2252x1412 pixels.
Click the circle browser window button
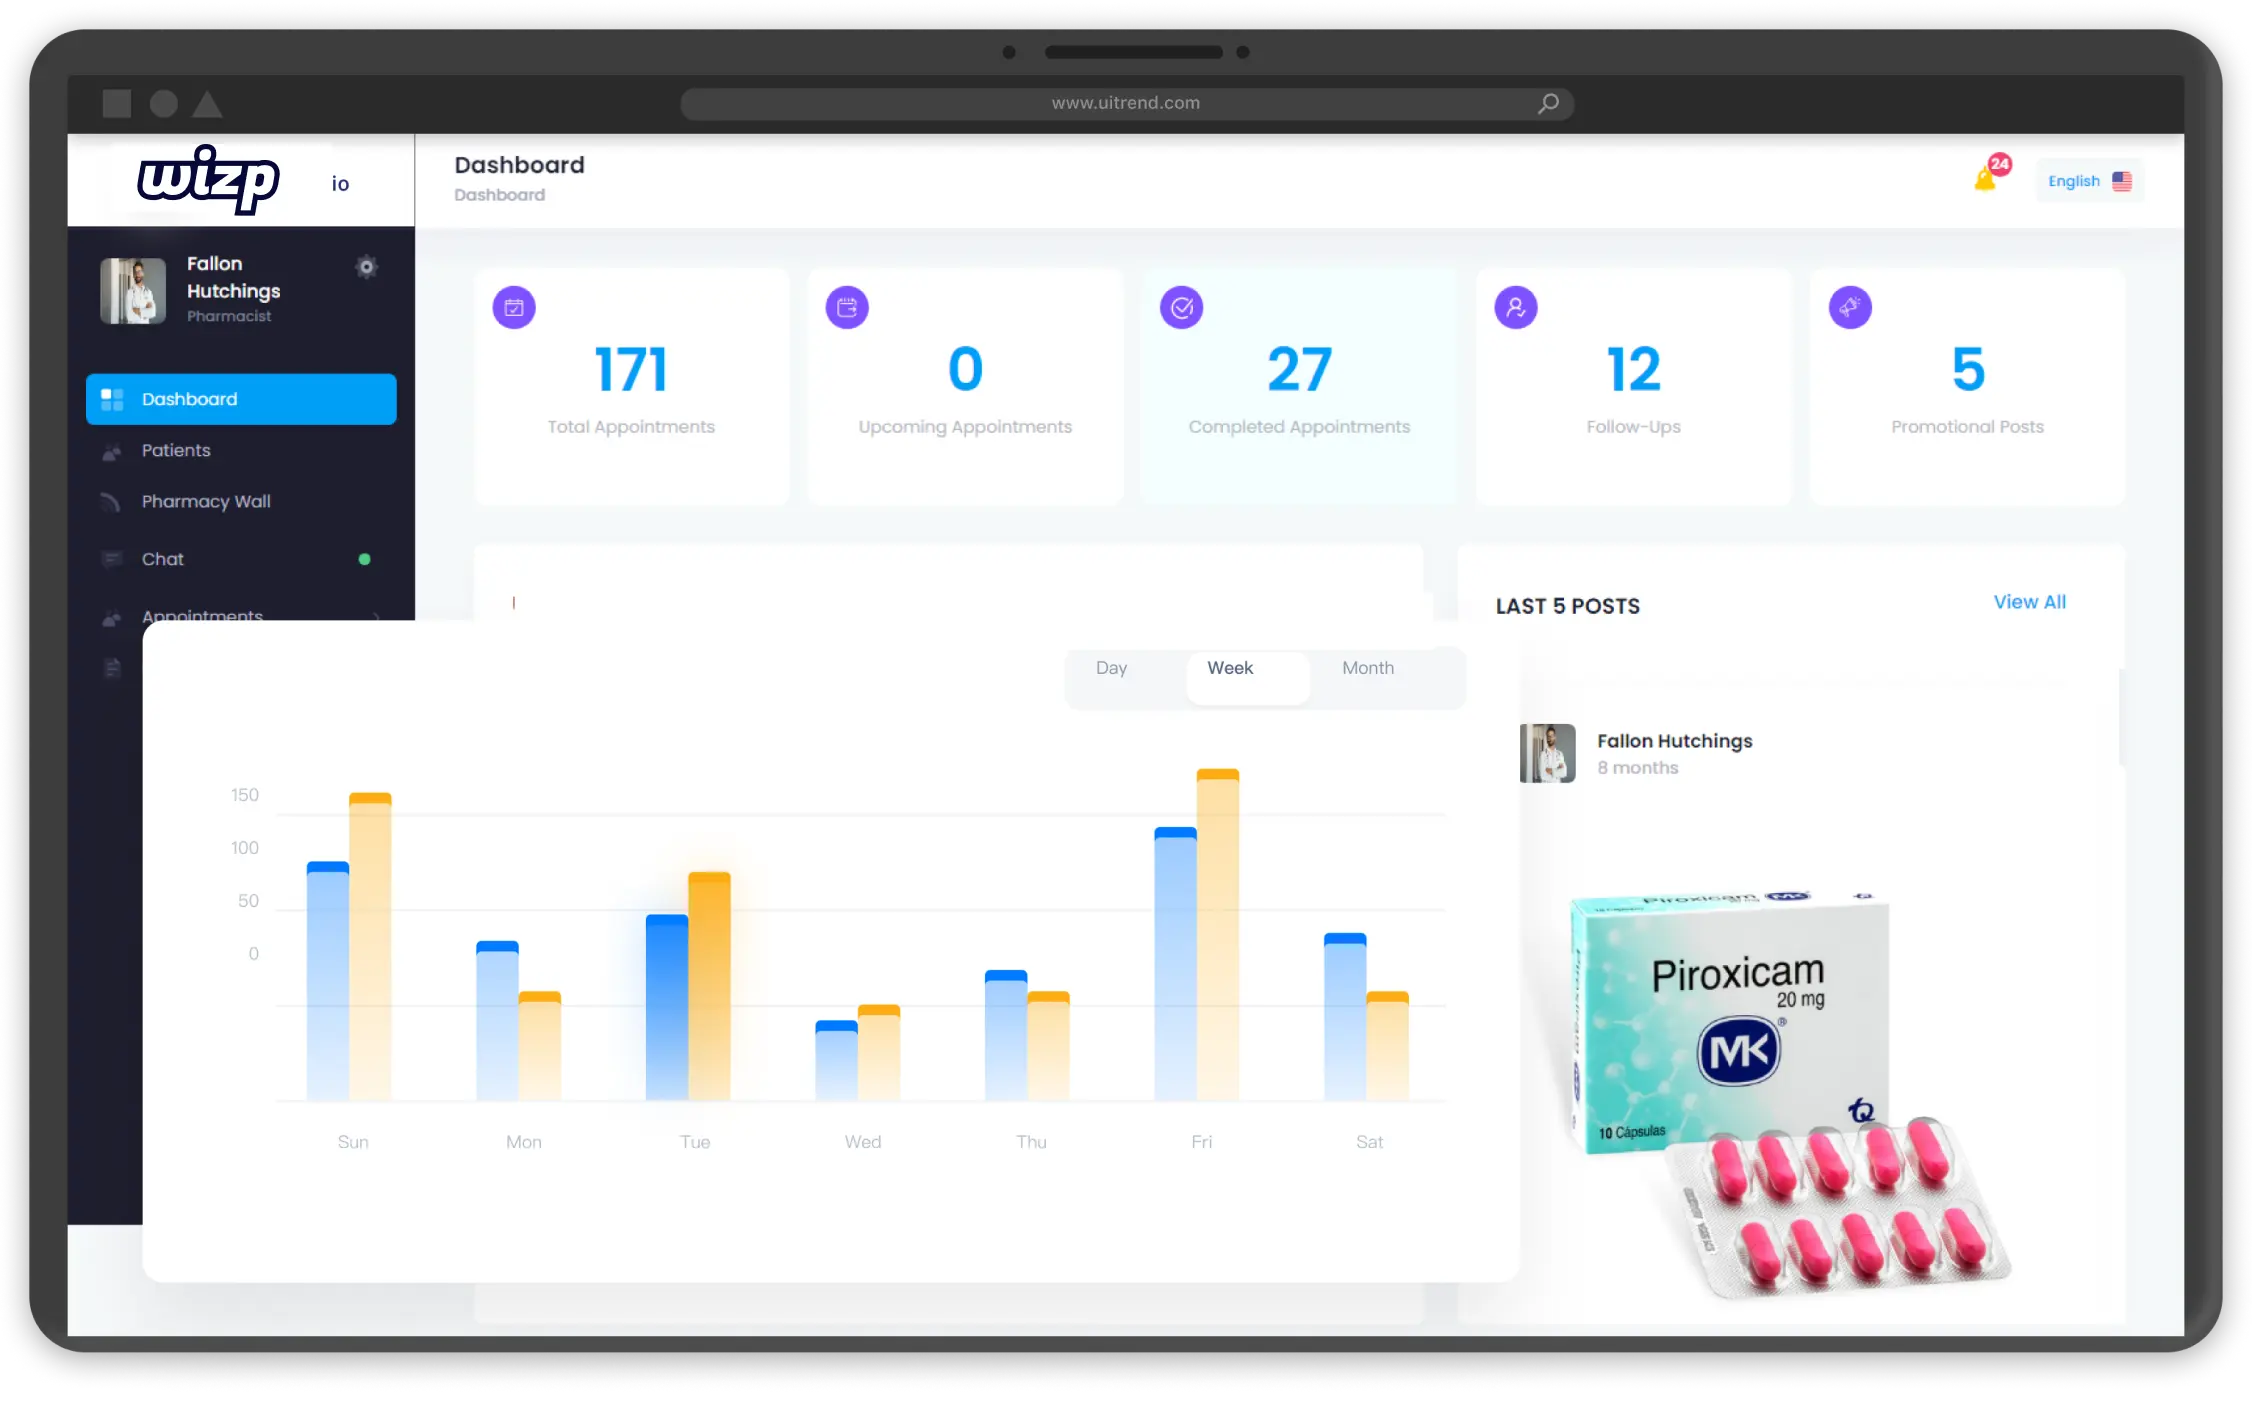pos(163,103)
